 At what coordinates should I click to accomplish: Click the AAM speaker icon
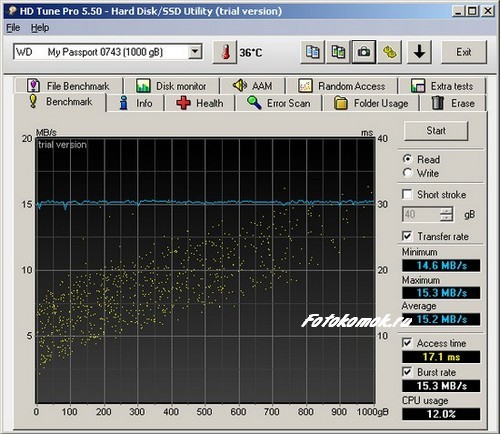(240, 86)
